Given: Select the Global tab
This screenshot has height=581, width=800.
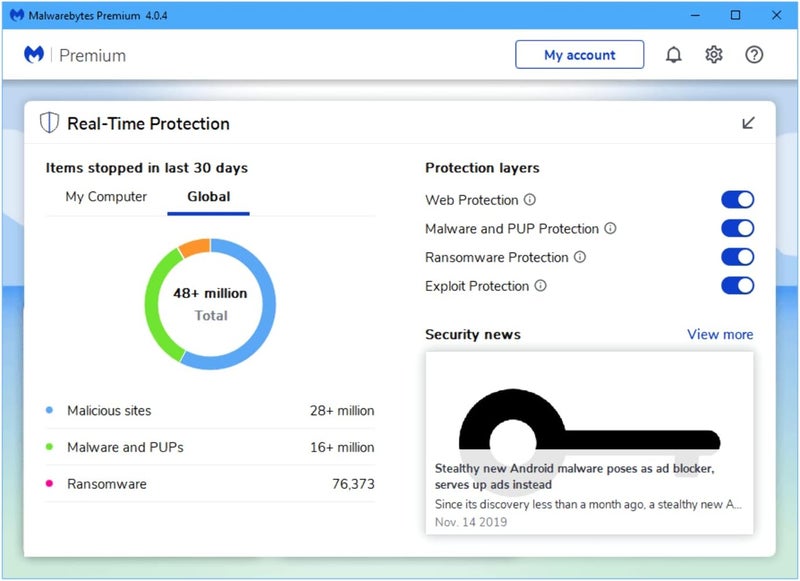Looking at the screenshot, I should [209, 197].
